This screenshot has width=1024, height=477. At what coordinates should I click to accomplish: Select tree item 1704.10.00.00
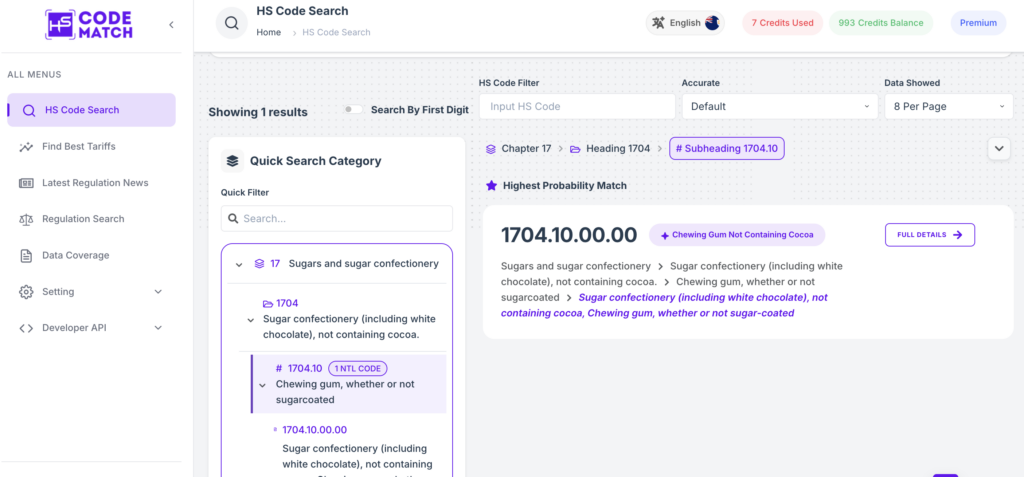(x=314, y=430)
